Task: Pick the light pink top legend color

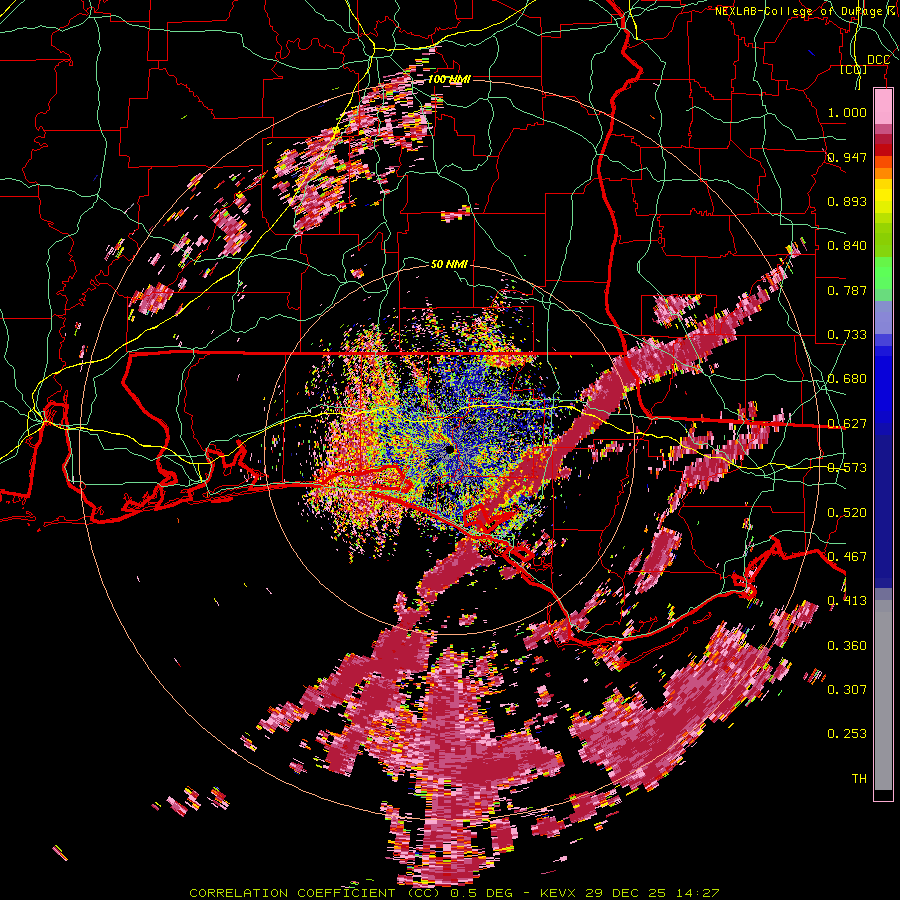Action: click(883, 107)
